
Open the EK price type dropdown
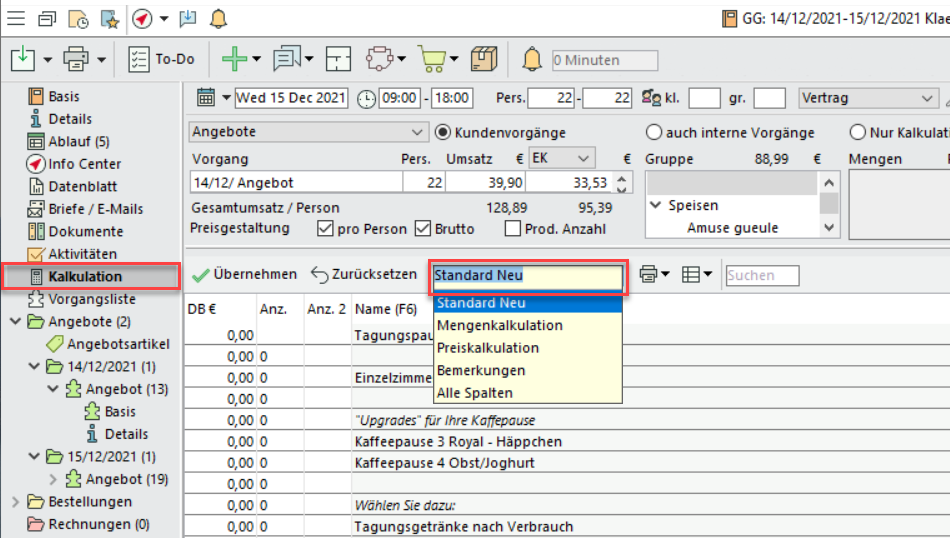583,158
